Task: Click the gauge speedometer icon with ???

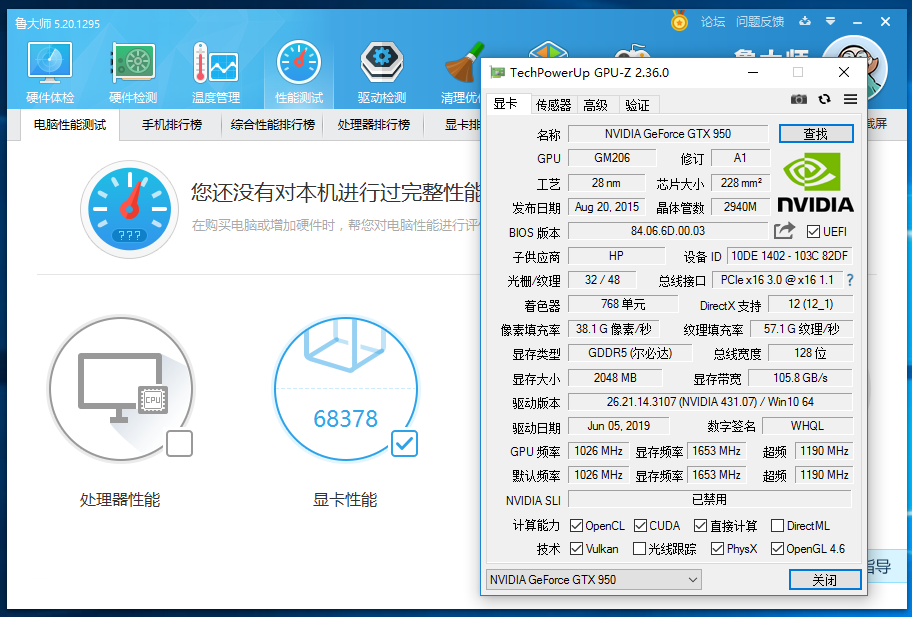Action: pyautogui.click(x=129, y=209)
